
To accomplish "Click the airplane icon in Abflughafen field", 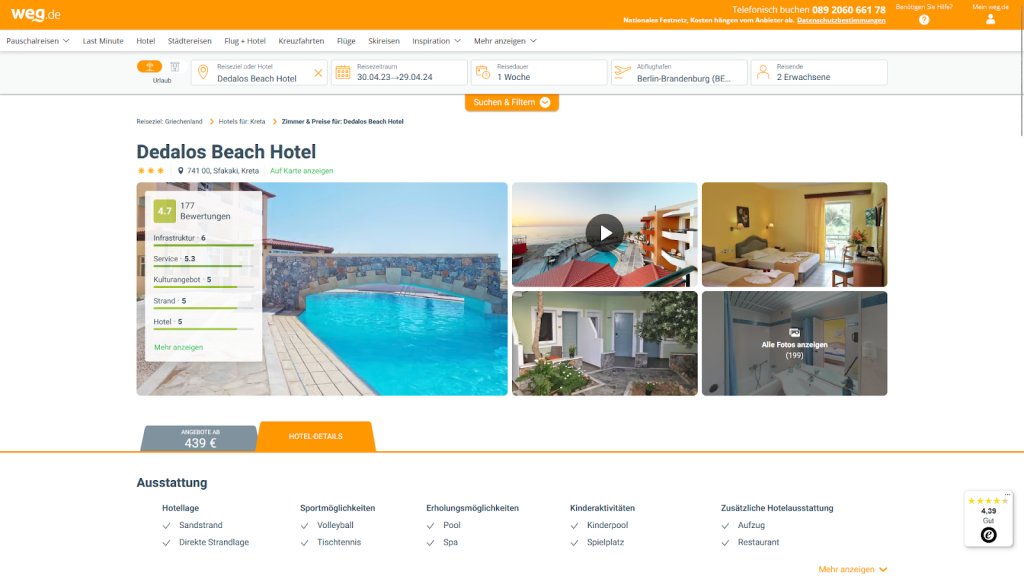I will pos(623,71).
